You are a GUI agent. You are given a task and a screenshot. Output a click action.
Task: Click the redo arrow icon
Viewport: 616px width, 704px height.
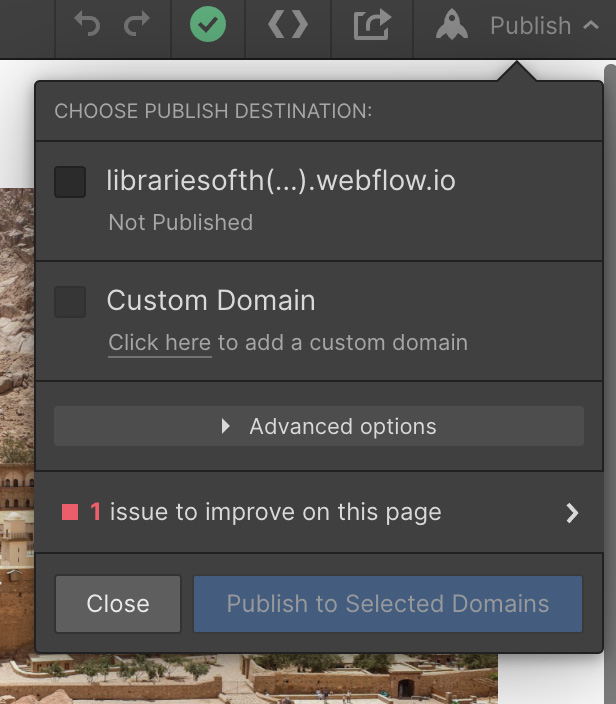tap(136, 24)
